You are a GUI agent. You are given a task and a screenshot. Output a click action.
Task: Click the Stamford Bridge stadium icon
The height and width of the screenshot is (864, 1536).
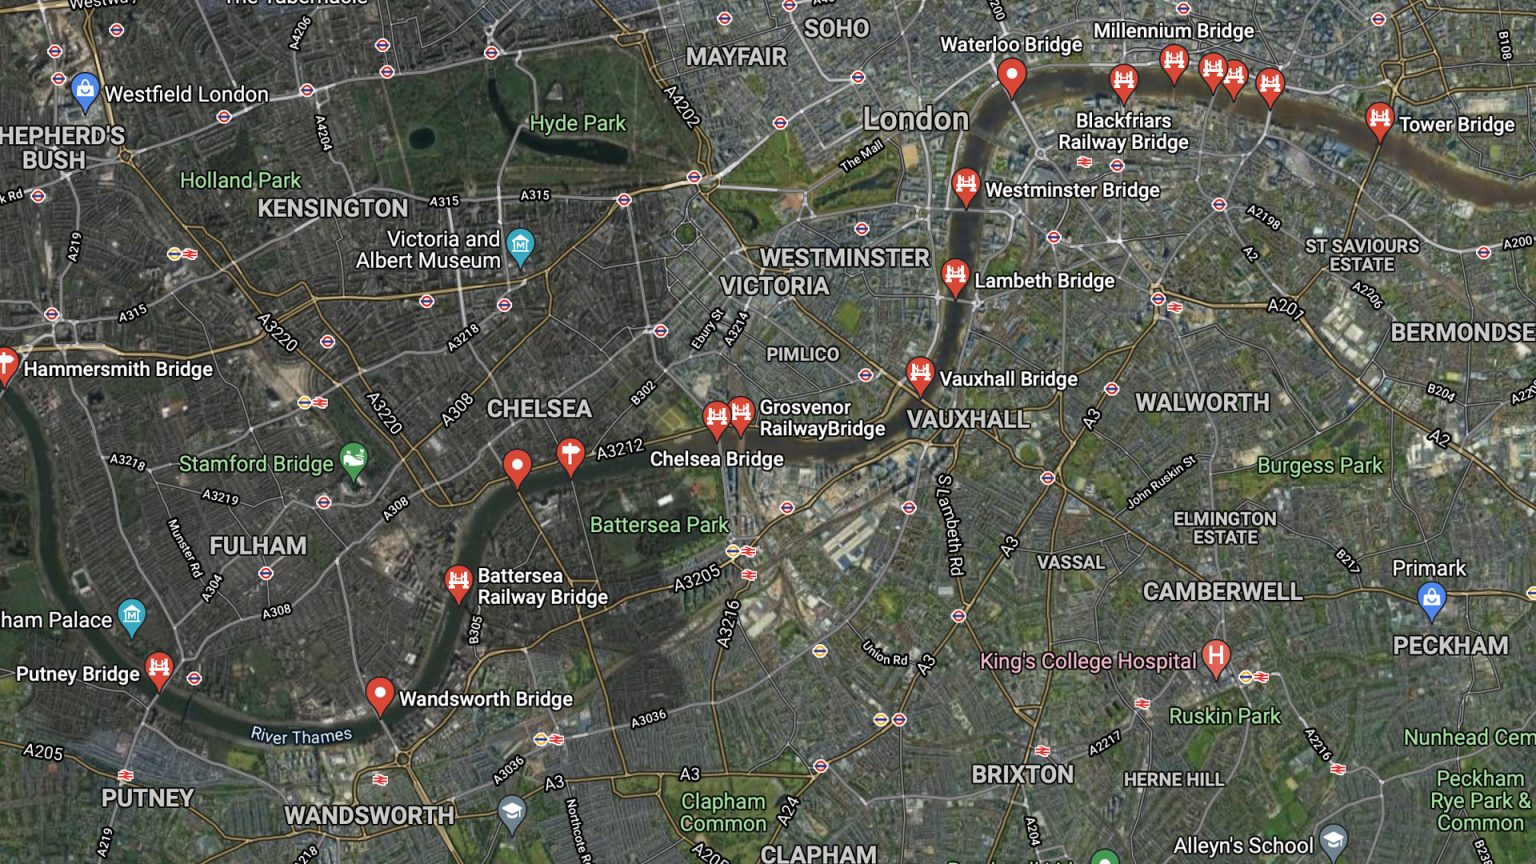click(353, 461)
